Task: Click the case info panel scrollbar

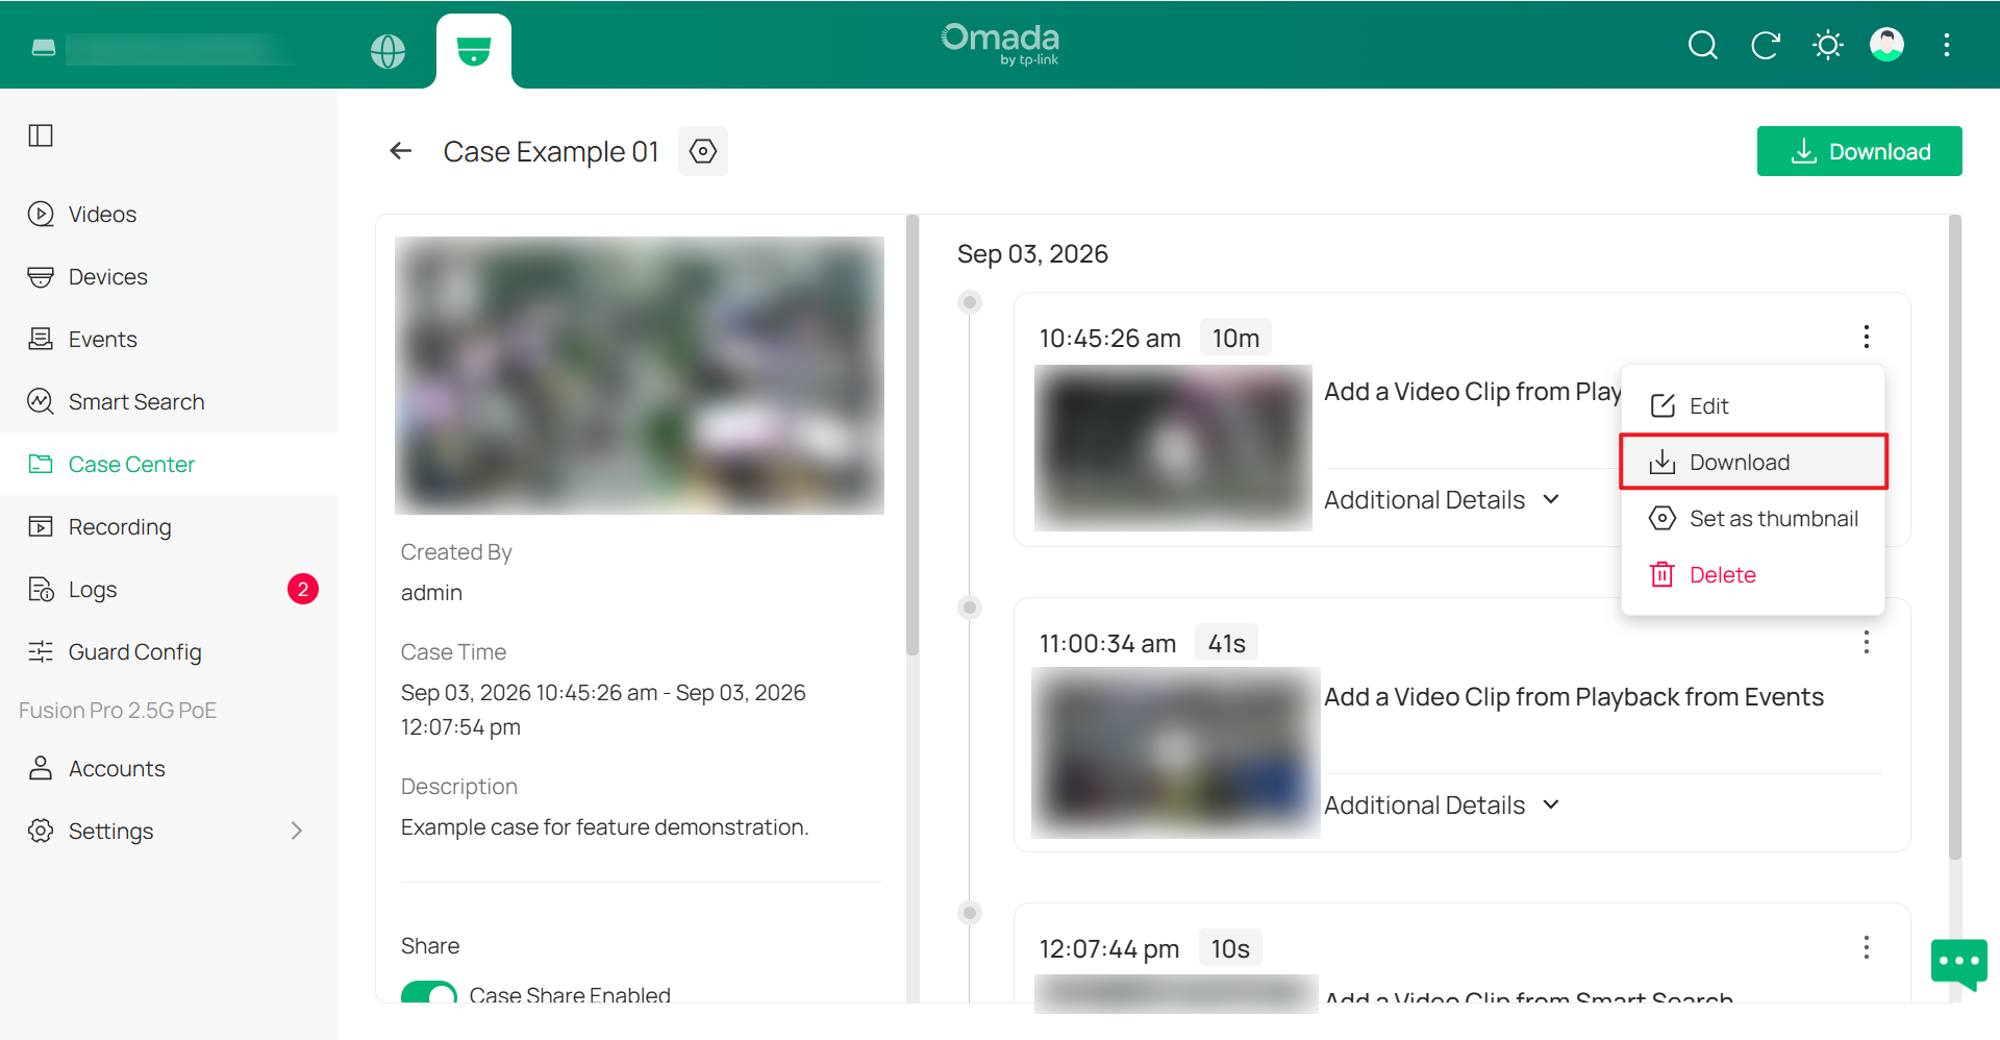Action: tap(912, 435)
